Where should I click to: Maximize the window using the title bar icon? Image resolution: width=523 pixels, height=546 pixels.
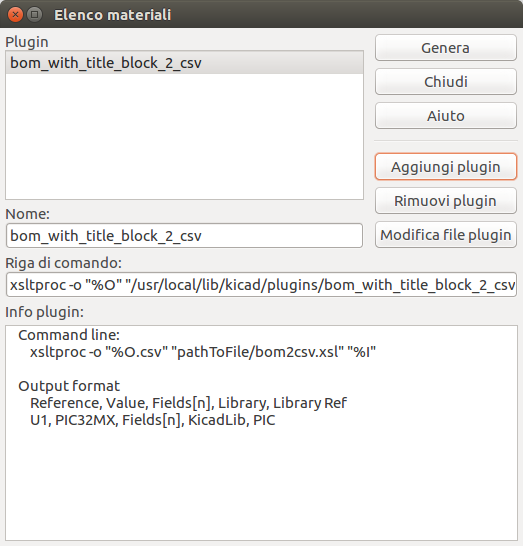point(34,15)
